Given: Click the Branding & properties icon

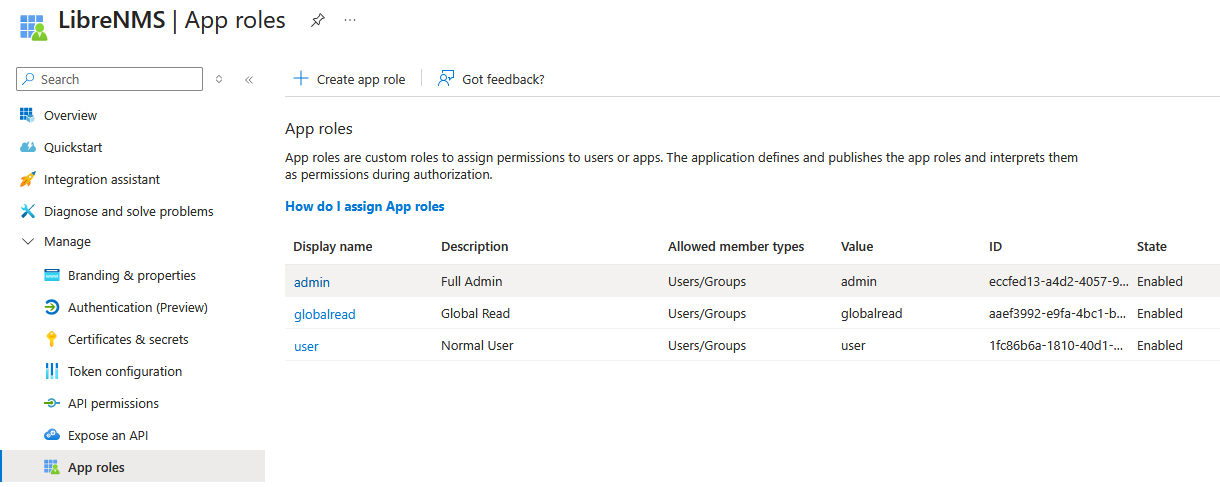Looking at the screenshot, I should coord(52,275).
